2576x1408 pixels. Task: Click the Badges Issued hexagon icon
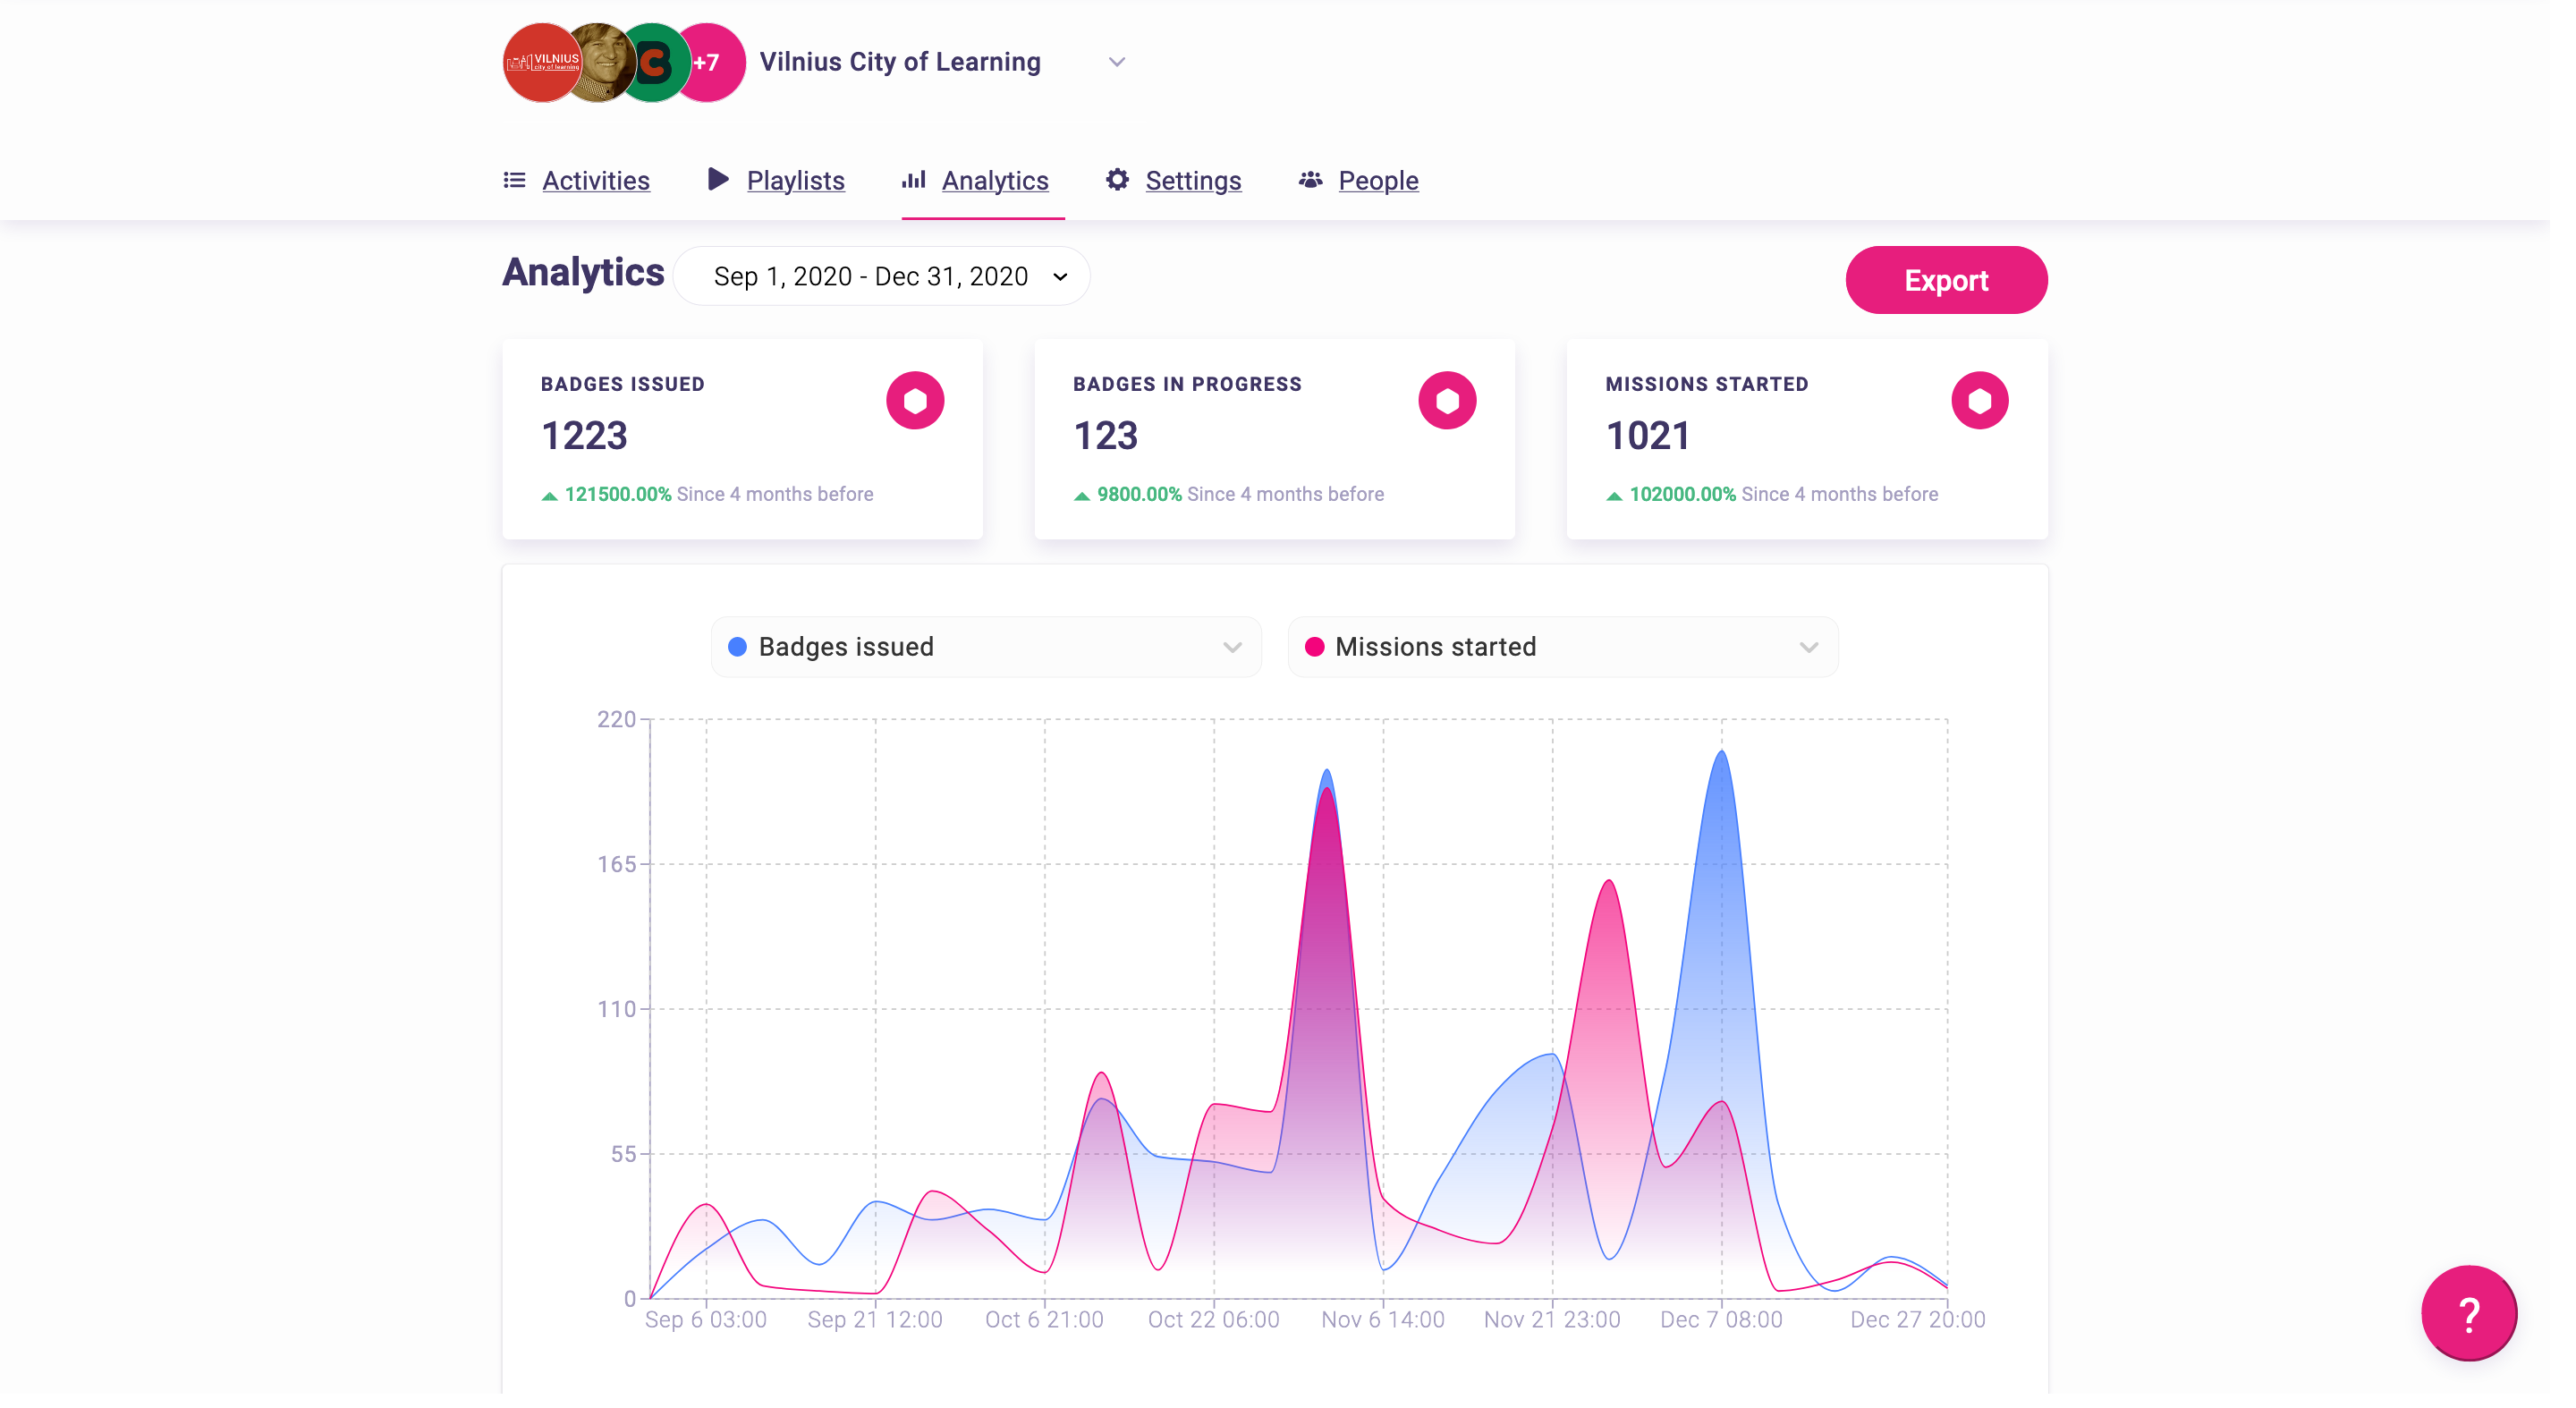pyautogui.click(x=914, y=401)
